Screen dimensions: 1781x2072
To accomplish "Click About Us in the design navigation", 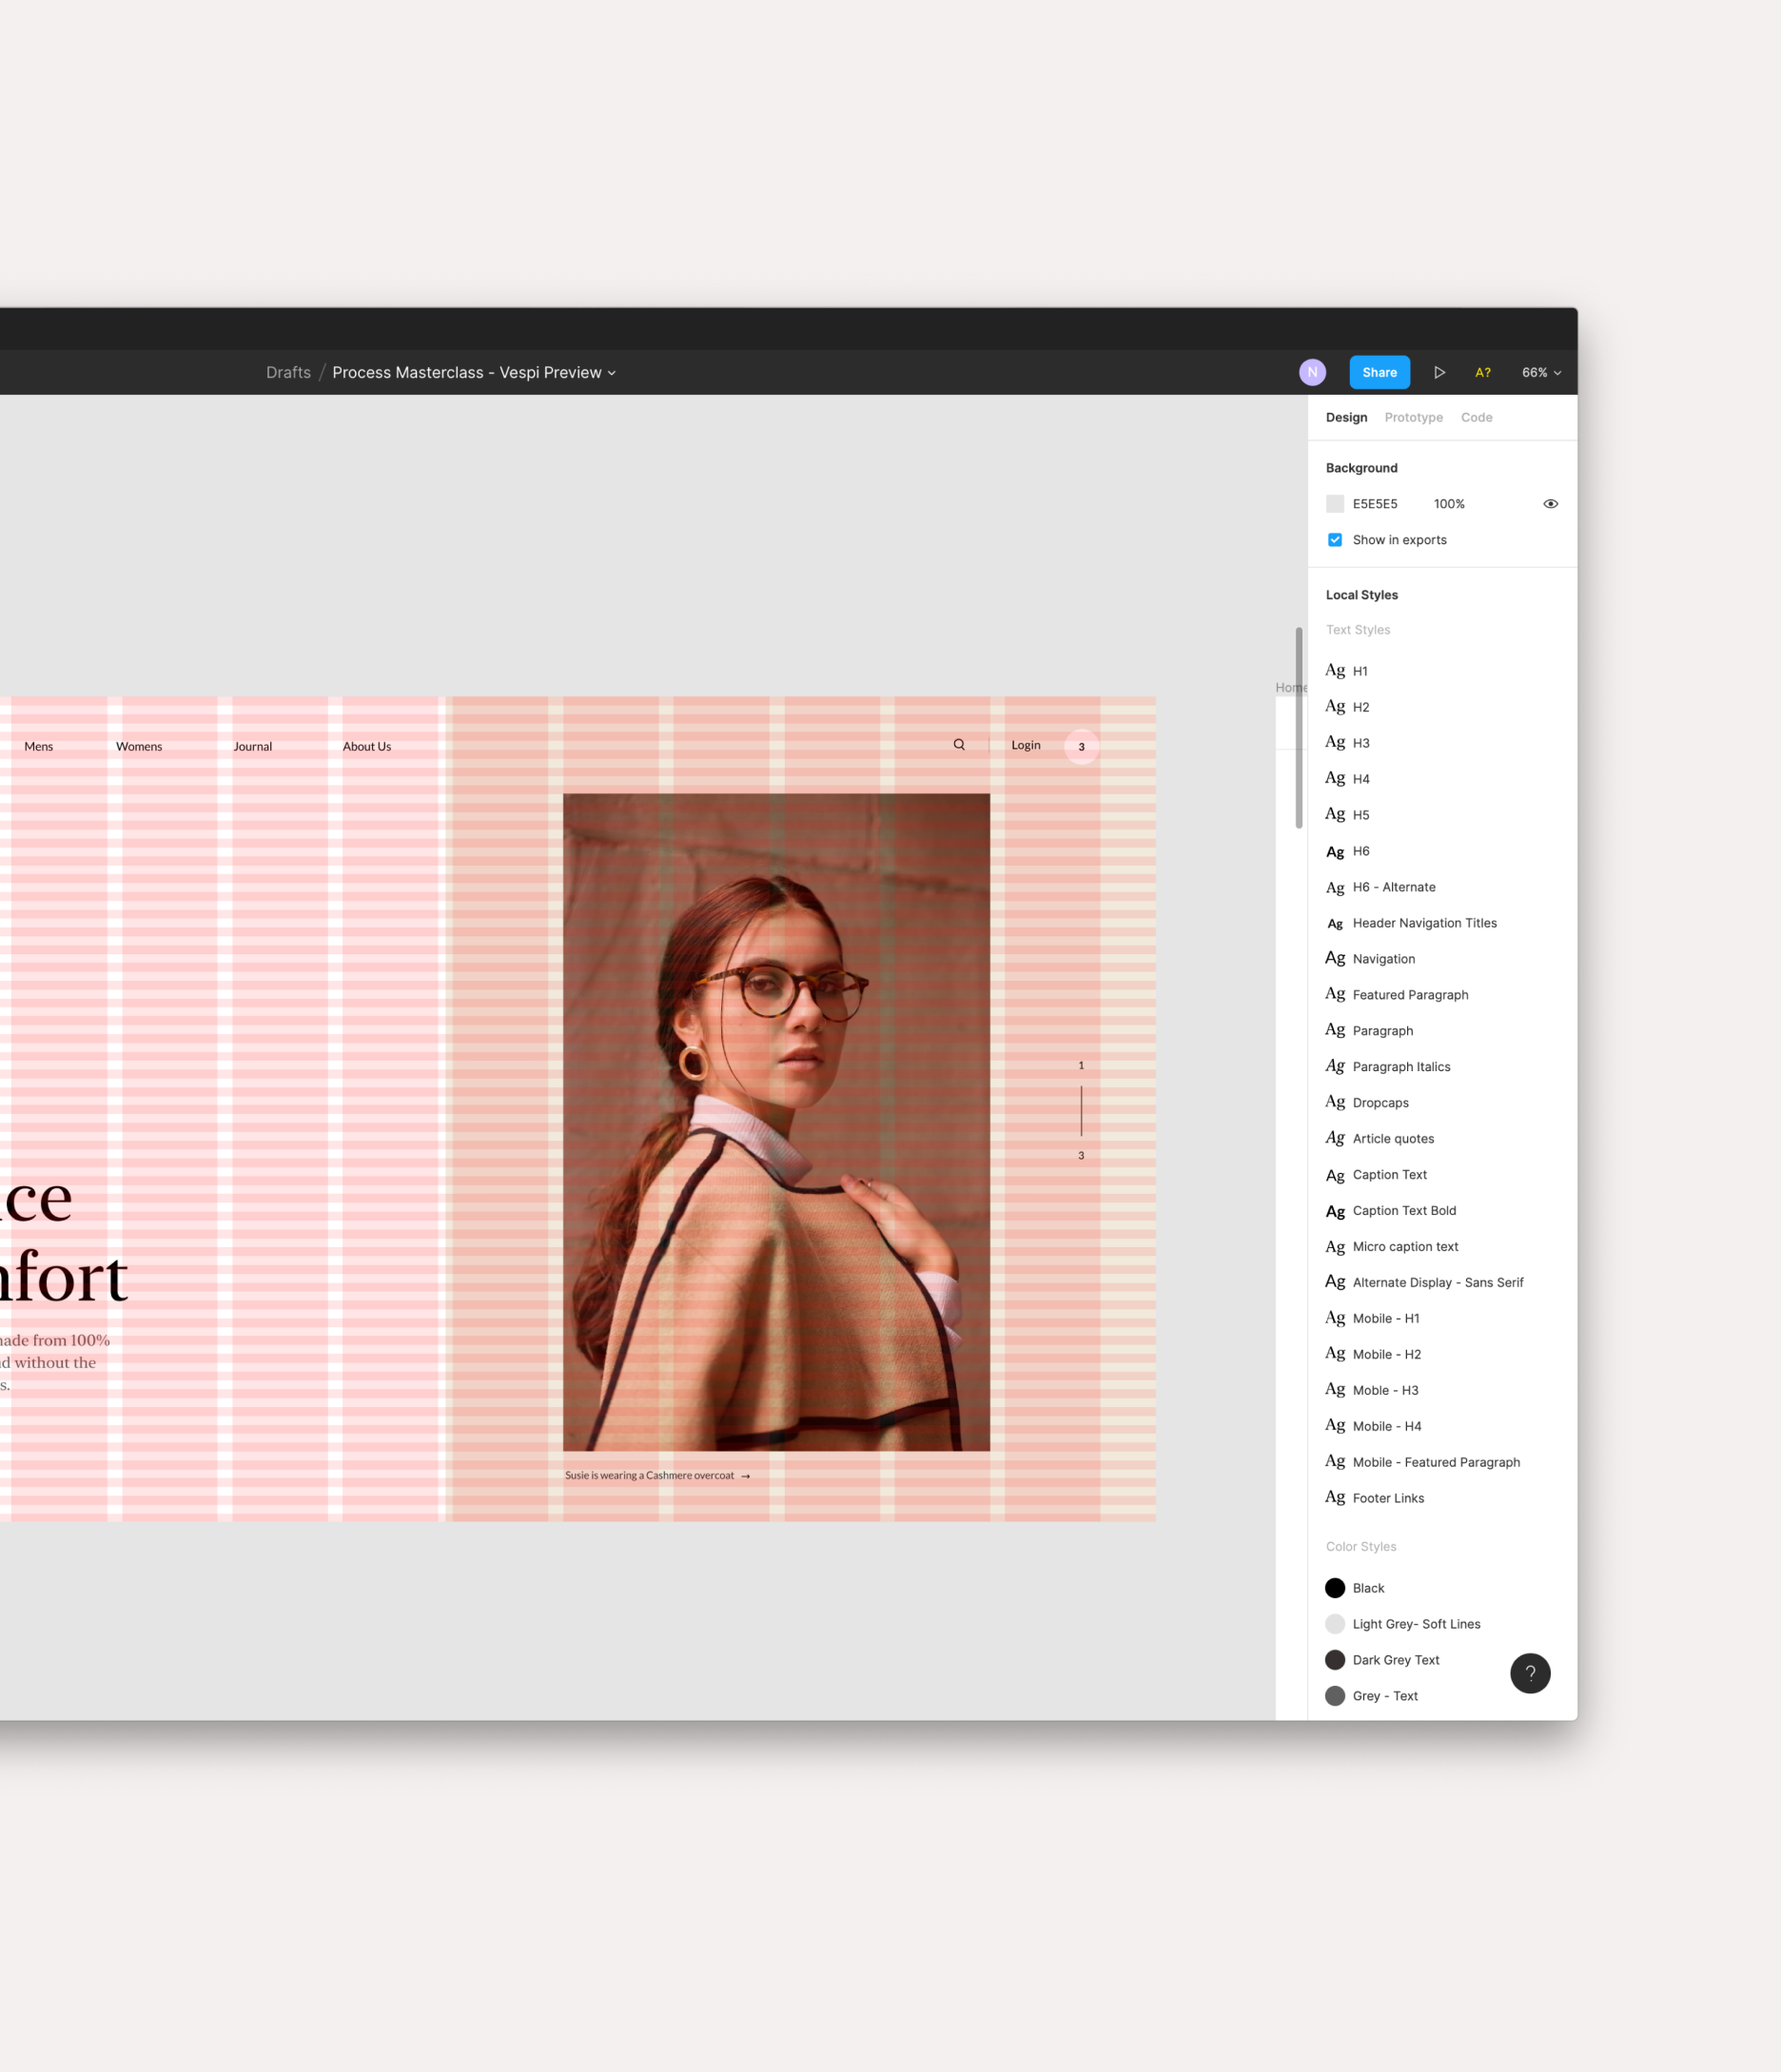I will pyautogui.click(x=367, y=747).
